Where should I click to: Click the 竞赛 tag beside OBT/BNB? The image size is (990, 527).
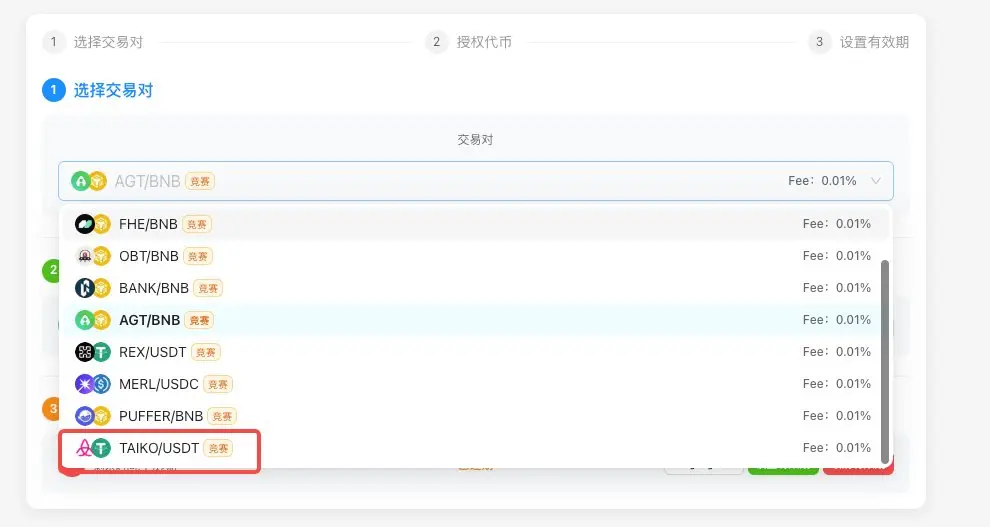[198, 256]
